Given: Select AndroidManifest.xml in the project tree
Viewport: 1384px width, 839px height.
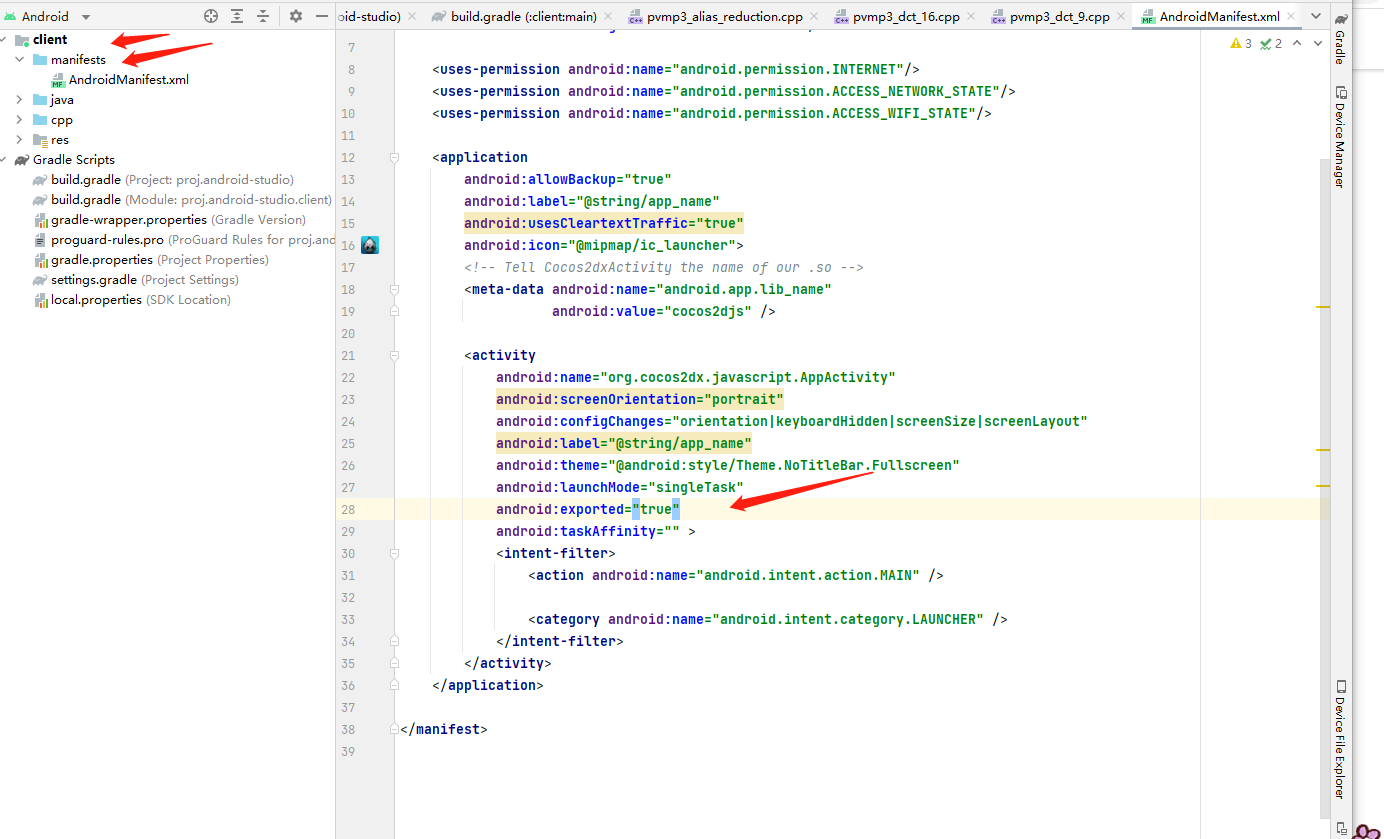Looking at the screenshot, I should point(128,80).
